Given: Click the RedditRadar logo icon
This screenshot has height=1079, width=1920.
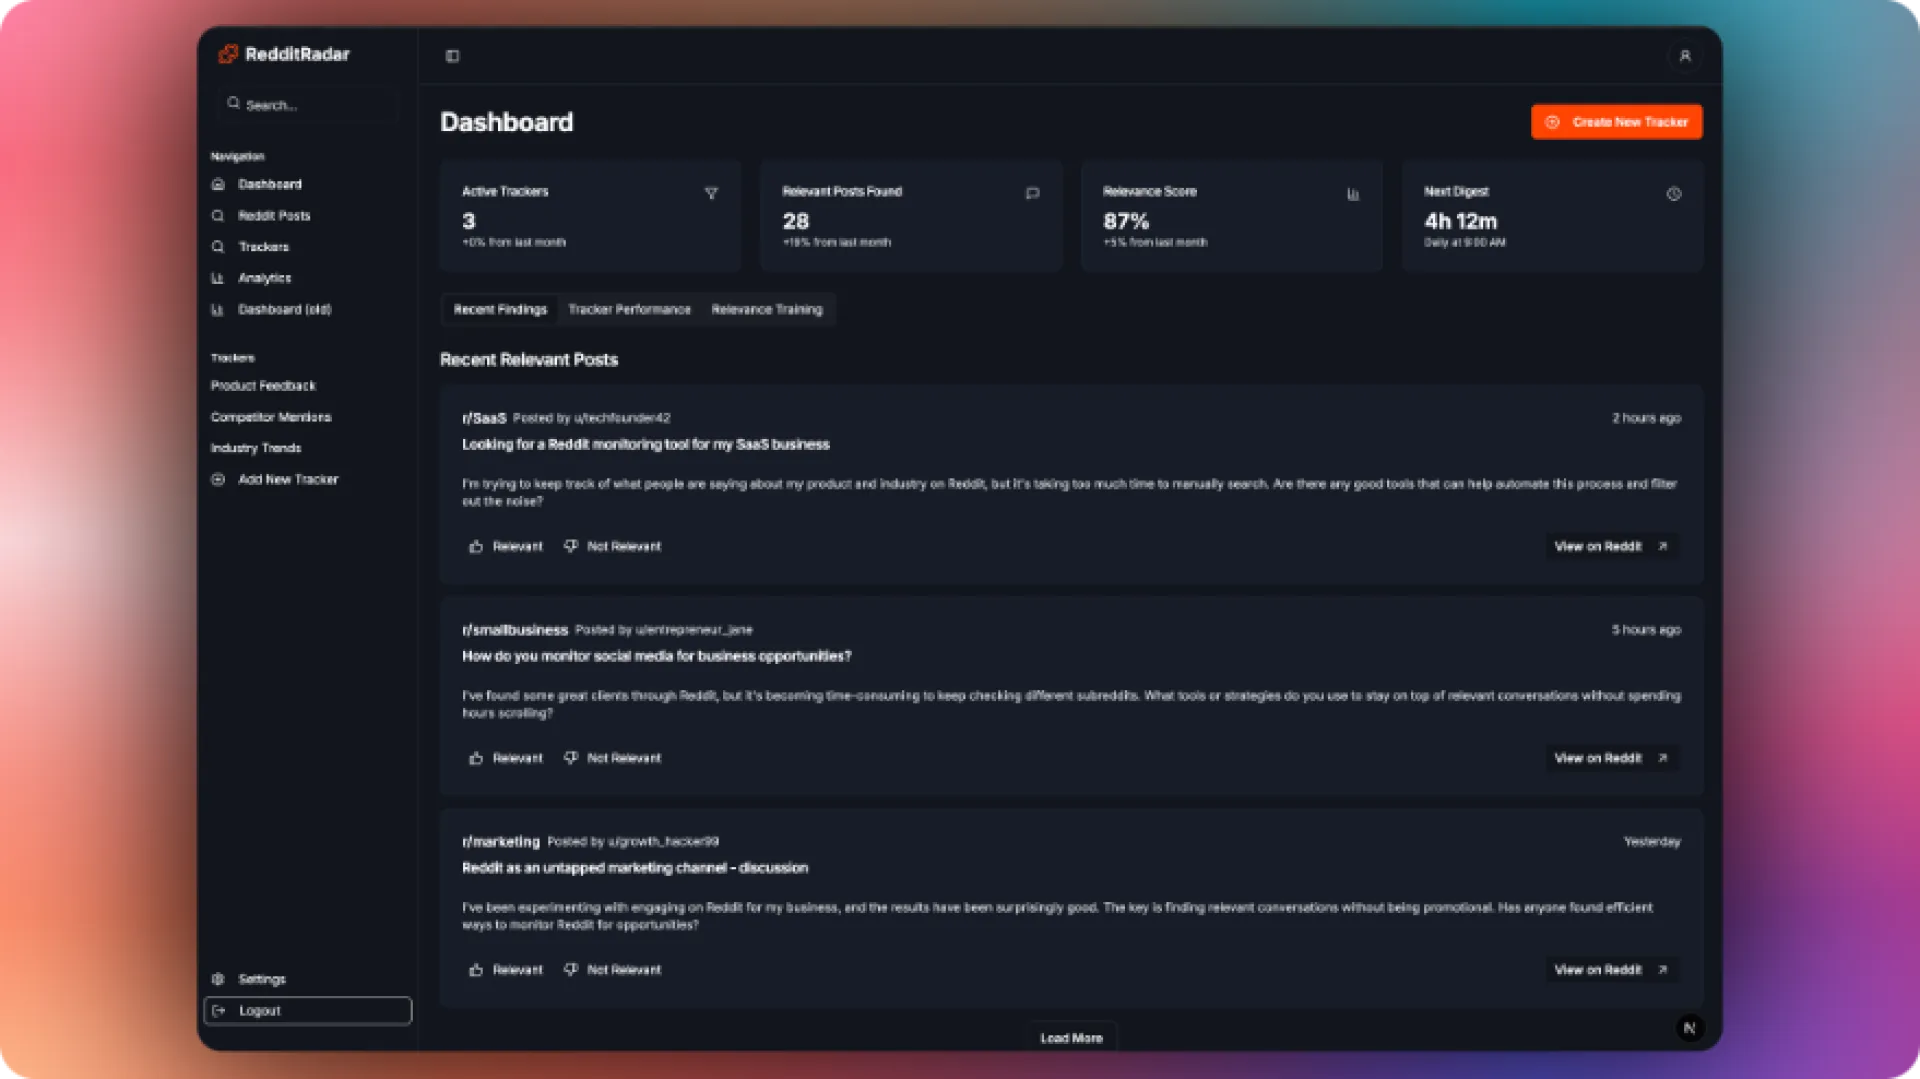Looking at the screenshot, I should (228, 54).
